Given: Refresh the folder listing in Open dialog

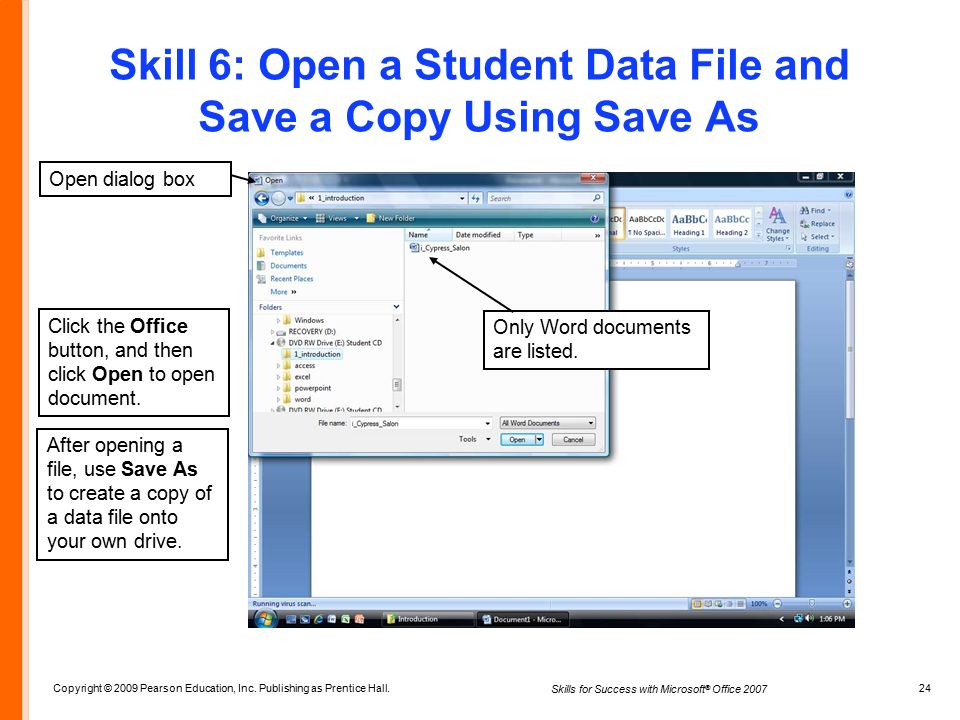Looking at the screenshot, I should click(475, 198).
